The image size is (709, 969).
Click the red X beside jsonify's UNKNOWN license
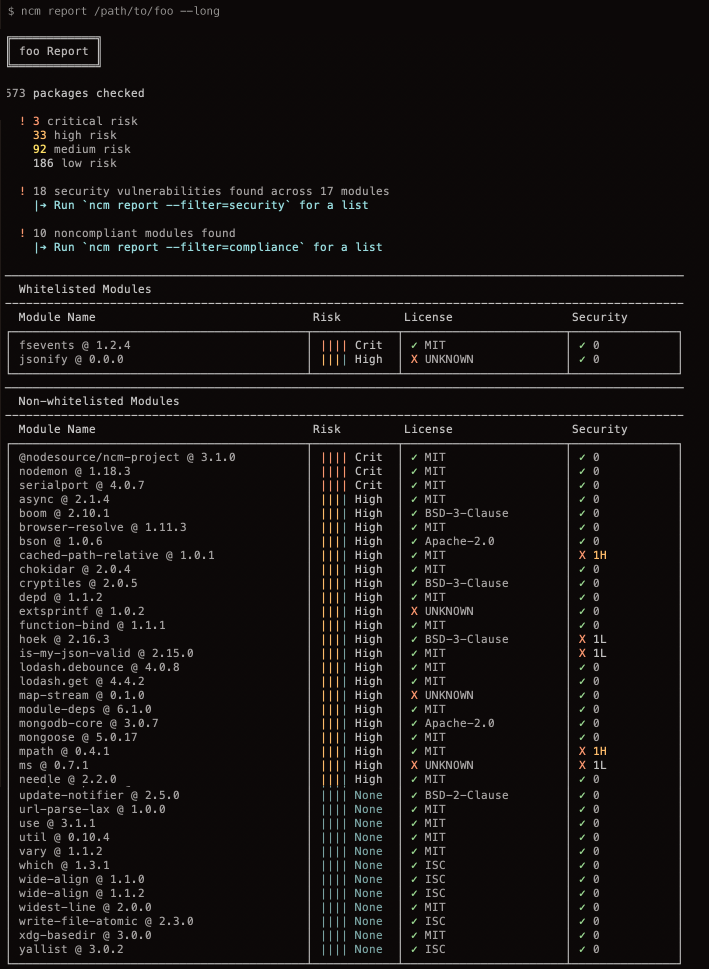(x=414, y=359)
